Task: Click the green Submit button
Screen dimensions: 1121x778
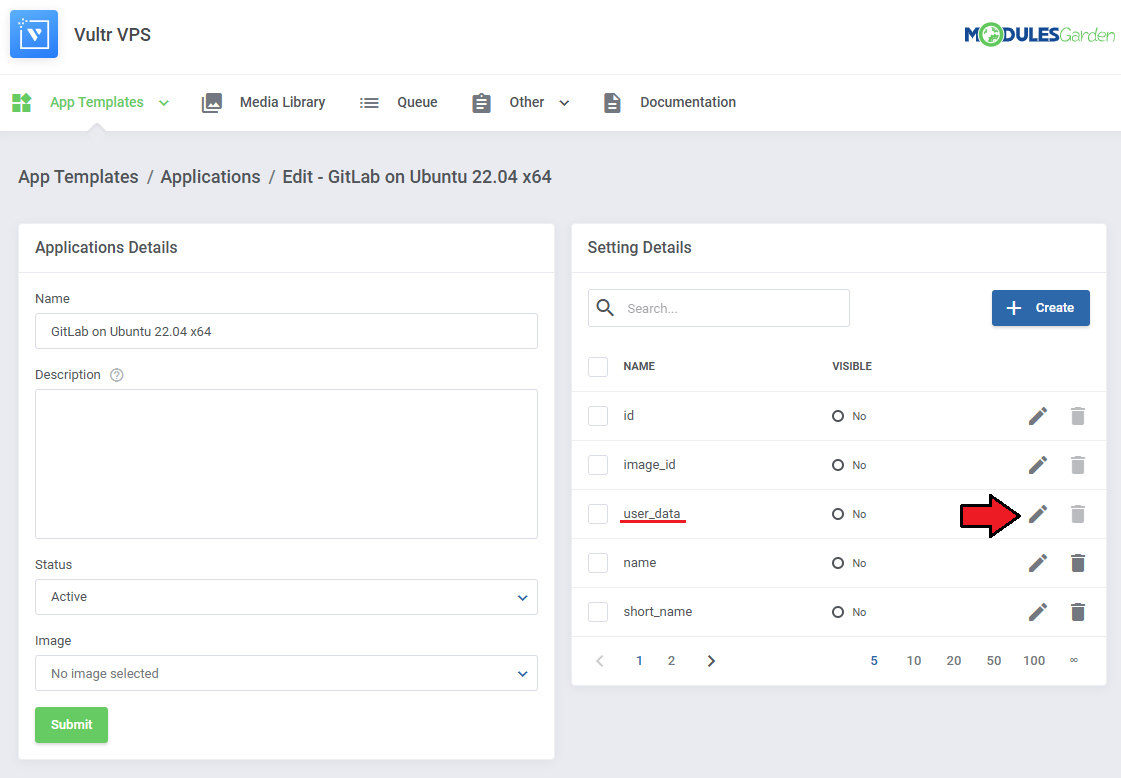Action: (x=71, y=725)
